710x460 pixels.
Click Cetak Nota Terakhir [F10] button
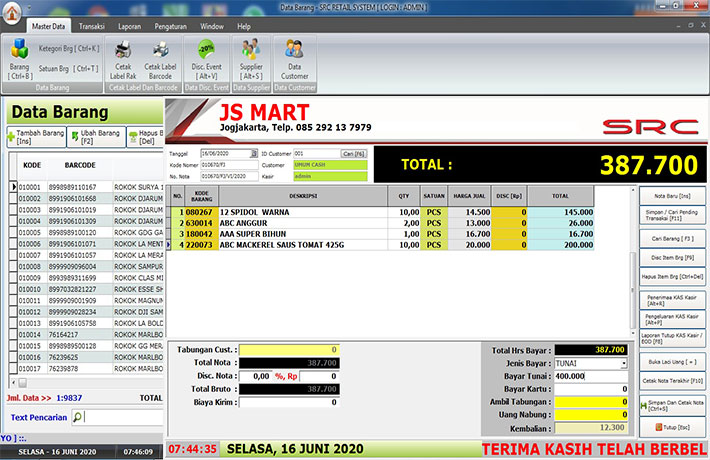click(672, 381)
